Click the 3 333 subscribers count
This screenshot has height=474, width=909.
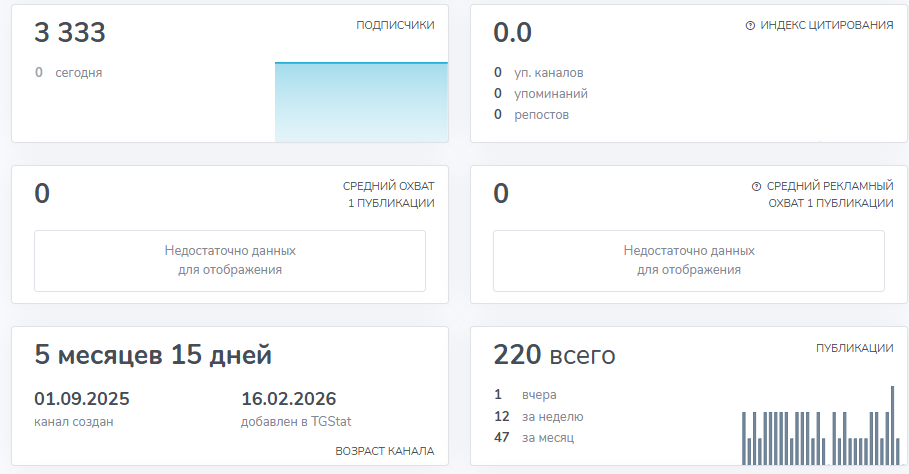pos(70,33)
